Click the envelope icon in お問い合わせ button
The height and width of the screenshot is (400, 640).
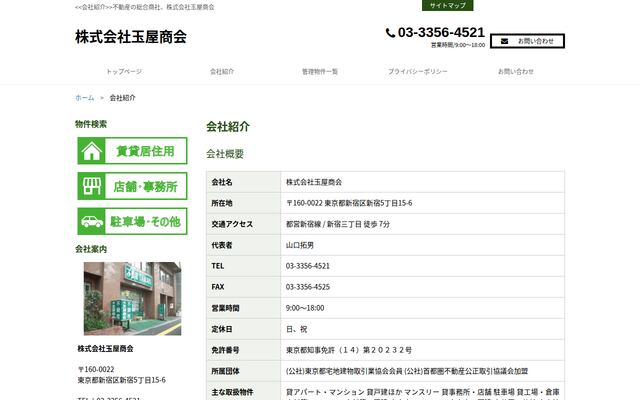pyautogui.click(x=504, y=41)
